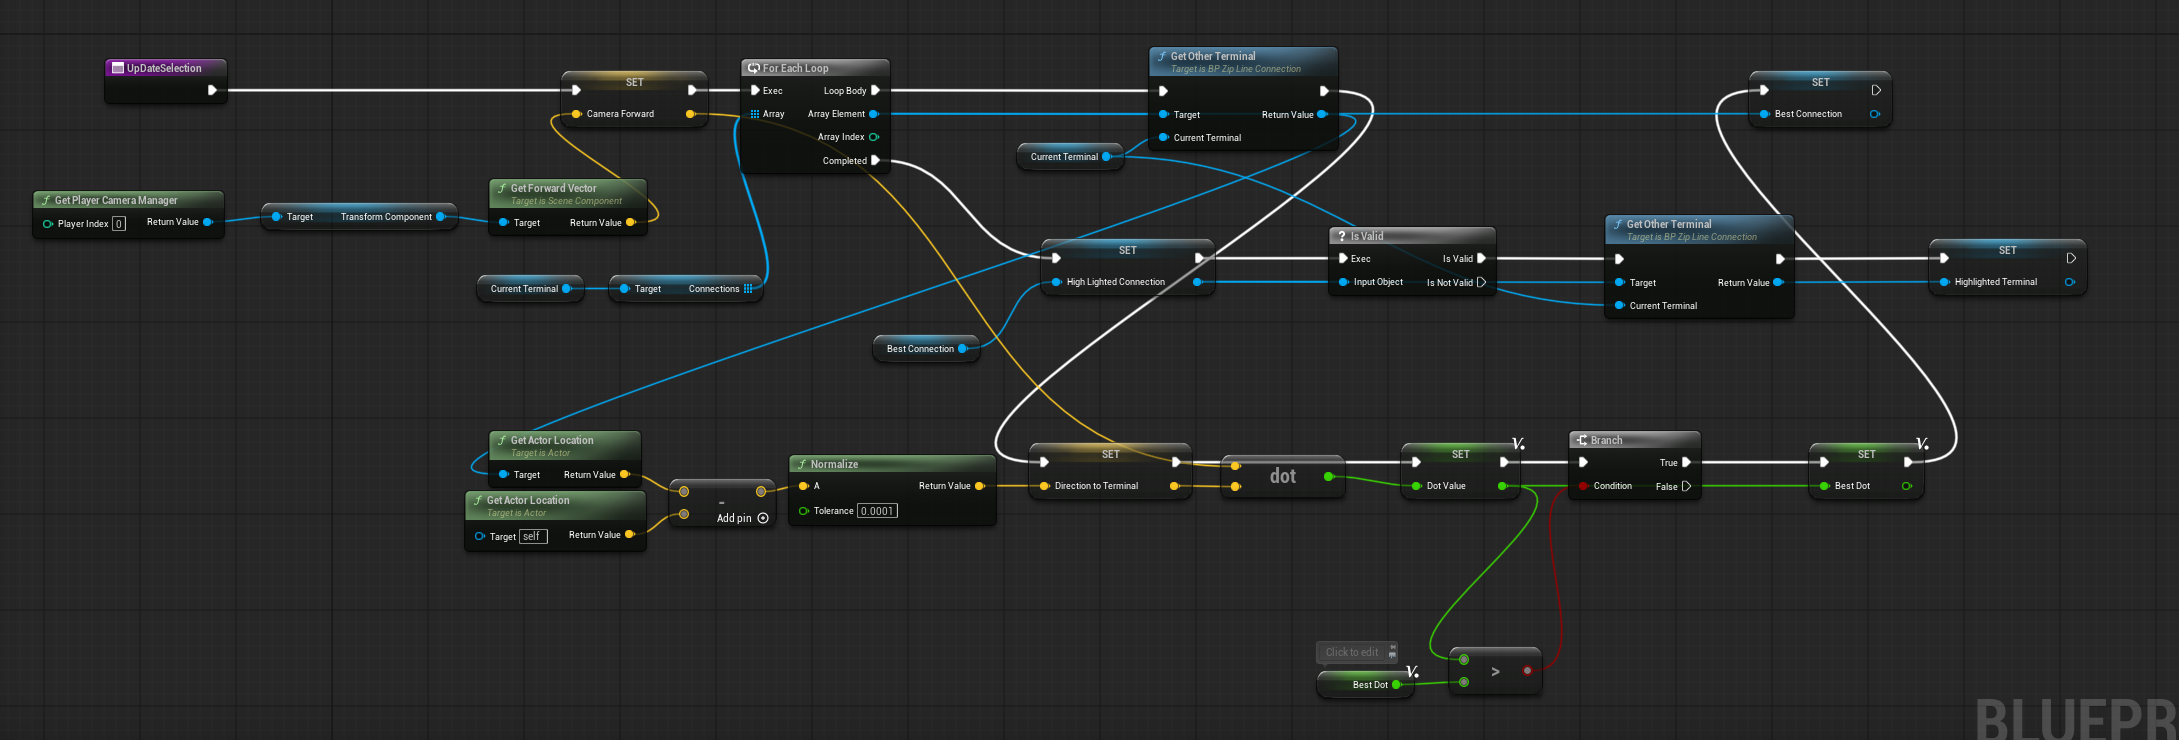Select the Array Element output pin

coord(874,114)
